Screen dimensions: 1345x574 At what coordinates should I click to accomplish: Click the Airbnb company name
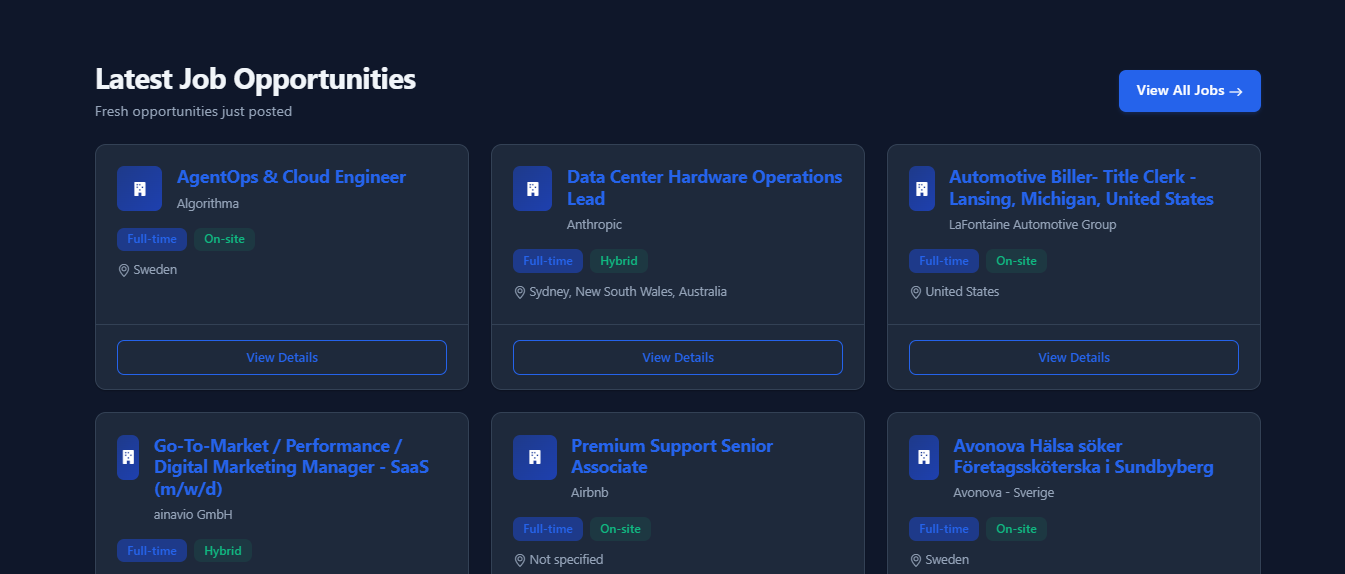pos(589,493)
